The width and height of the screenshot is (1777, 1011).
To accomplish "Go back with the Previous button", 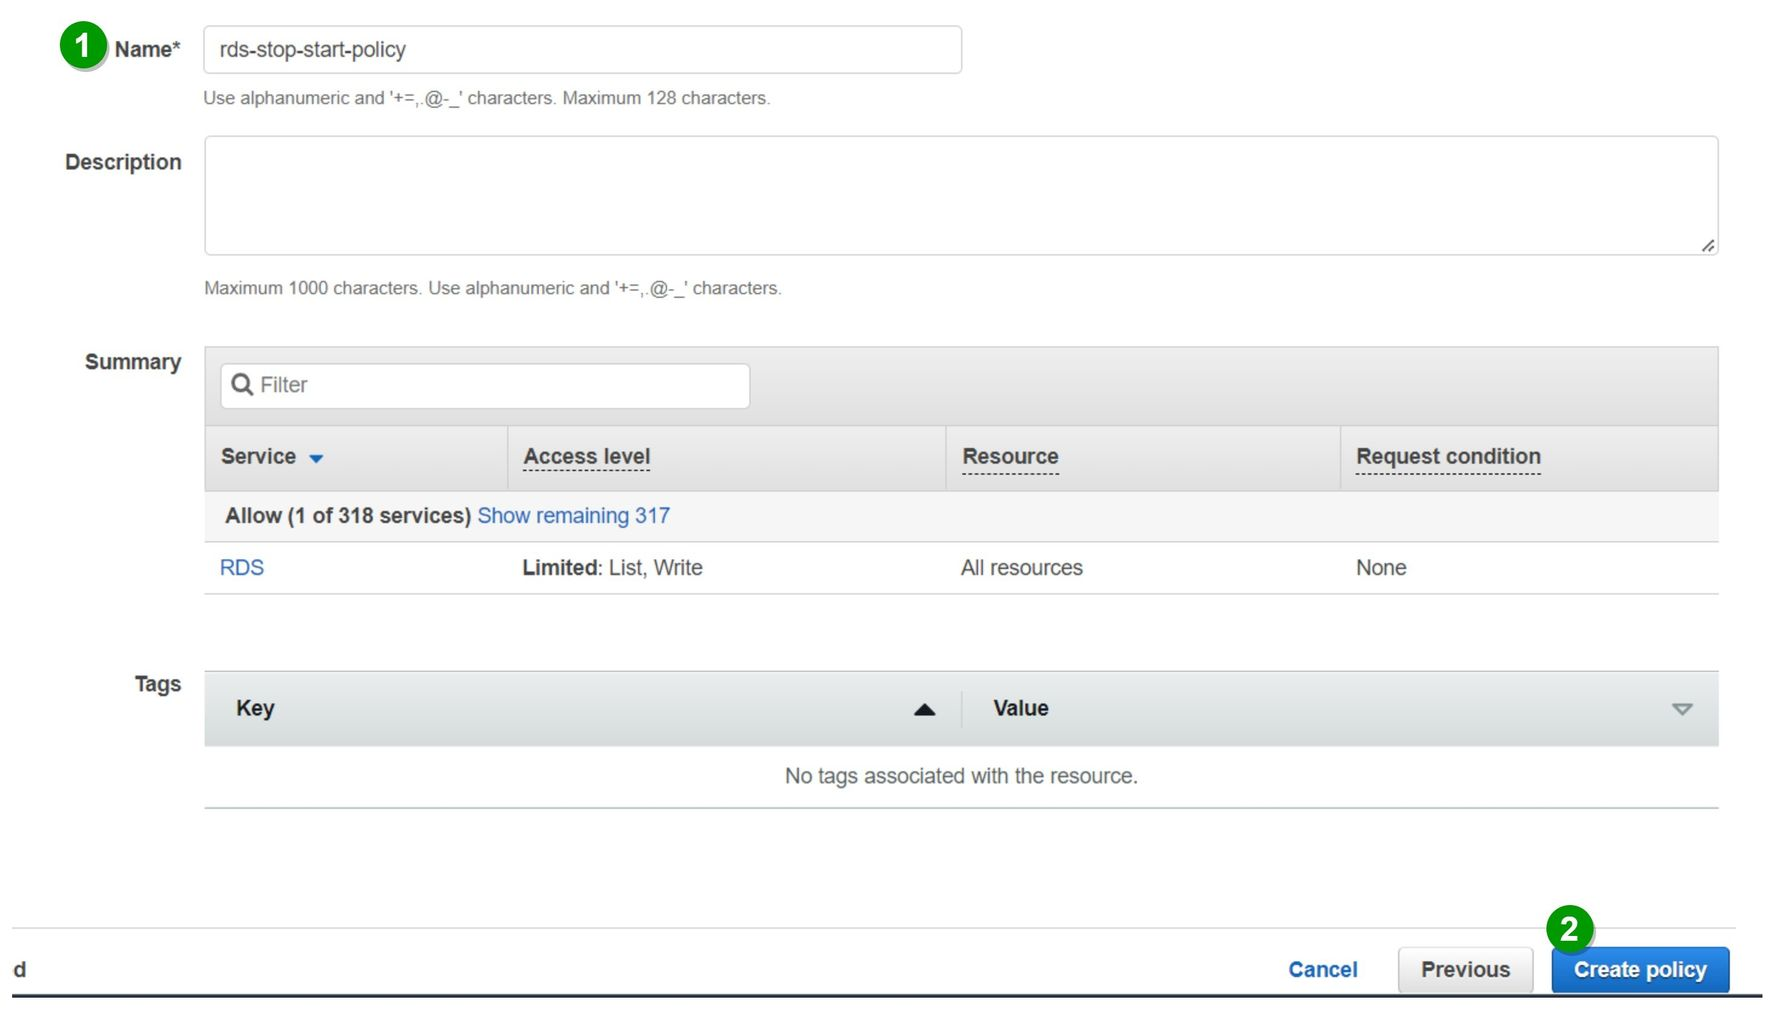I will (1465, 970).
